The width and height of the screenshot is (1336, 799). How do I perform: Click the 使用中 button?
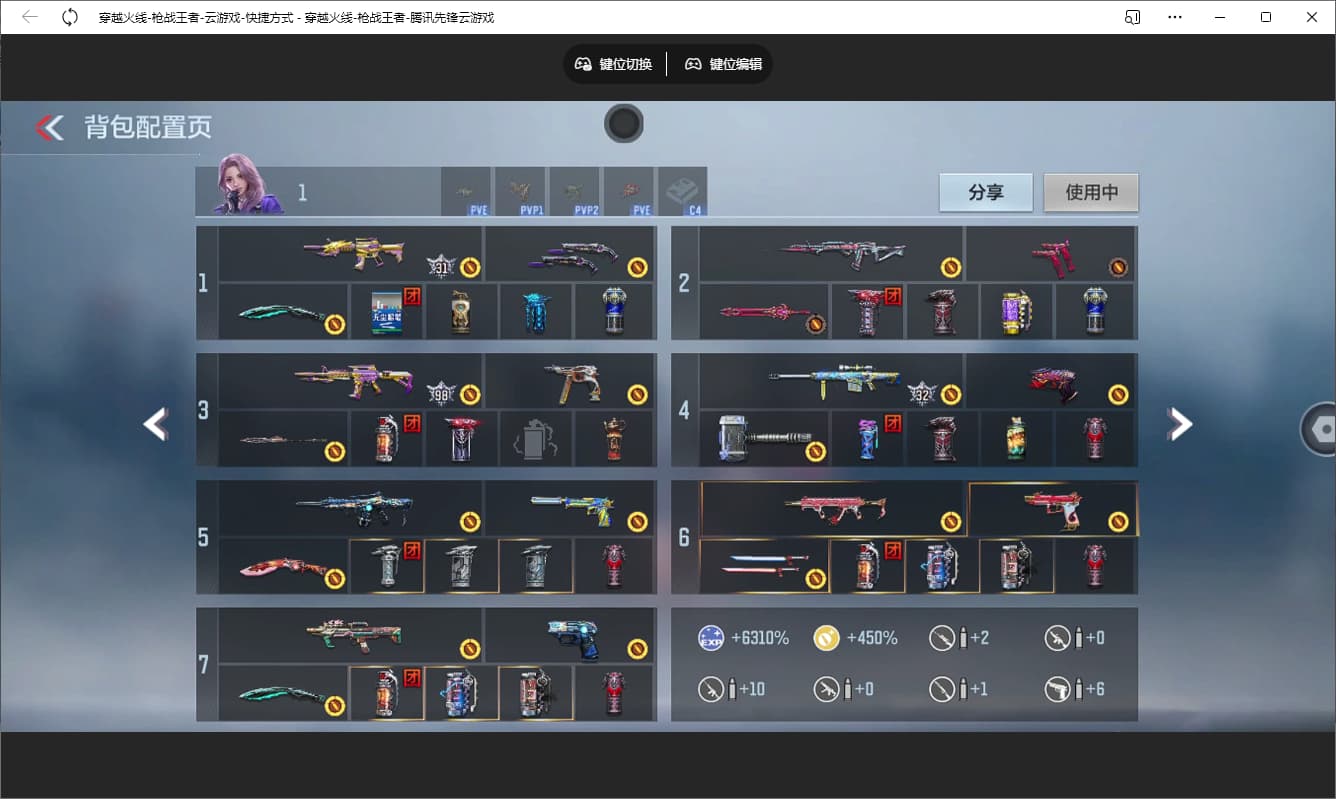[x=1091, y=193]
